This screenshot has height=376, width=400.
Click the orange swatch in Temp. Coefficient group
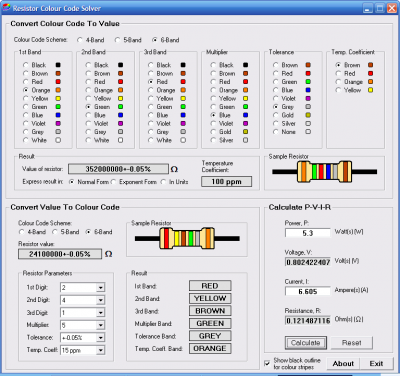370,82
